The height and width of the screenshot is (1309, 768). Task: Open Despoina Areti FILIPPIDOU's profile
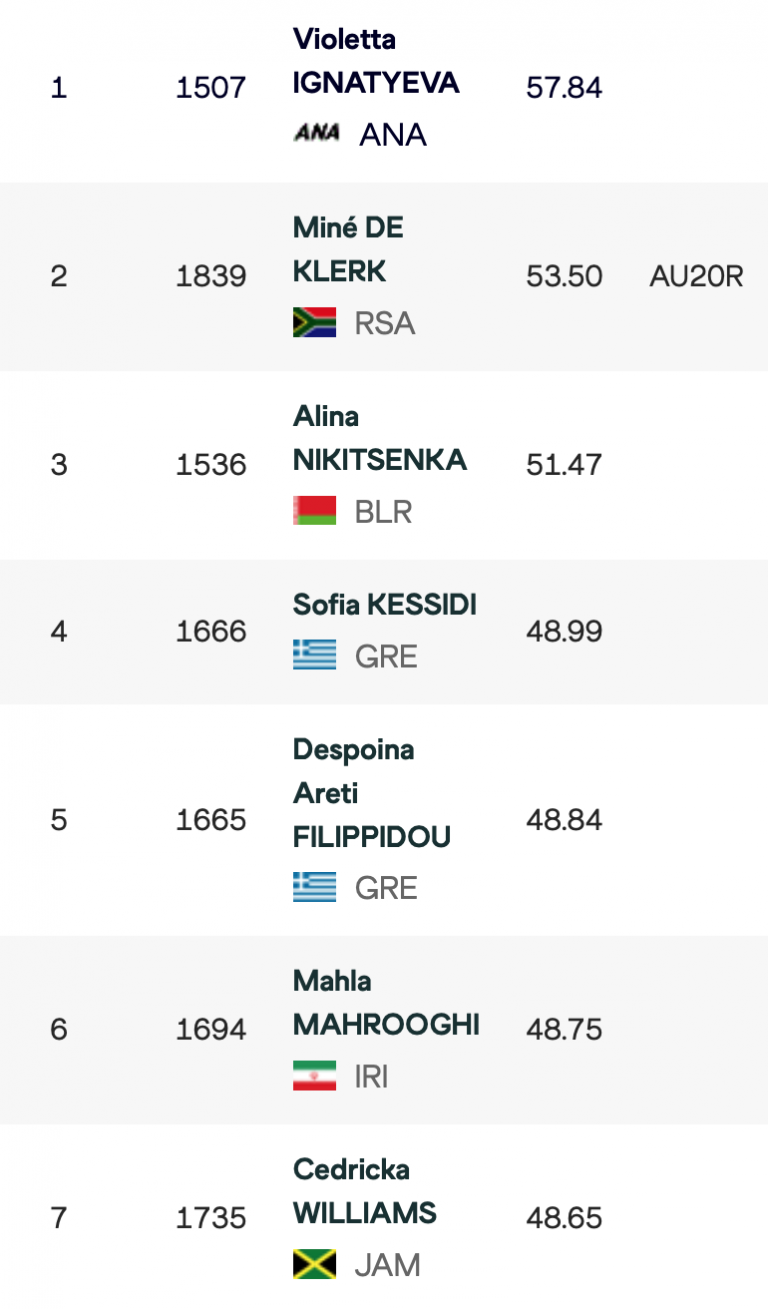pyautogui.click(x=371, y=793)
